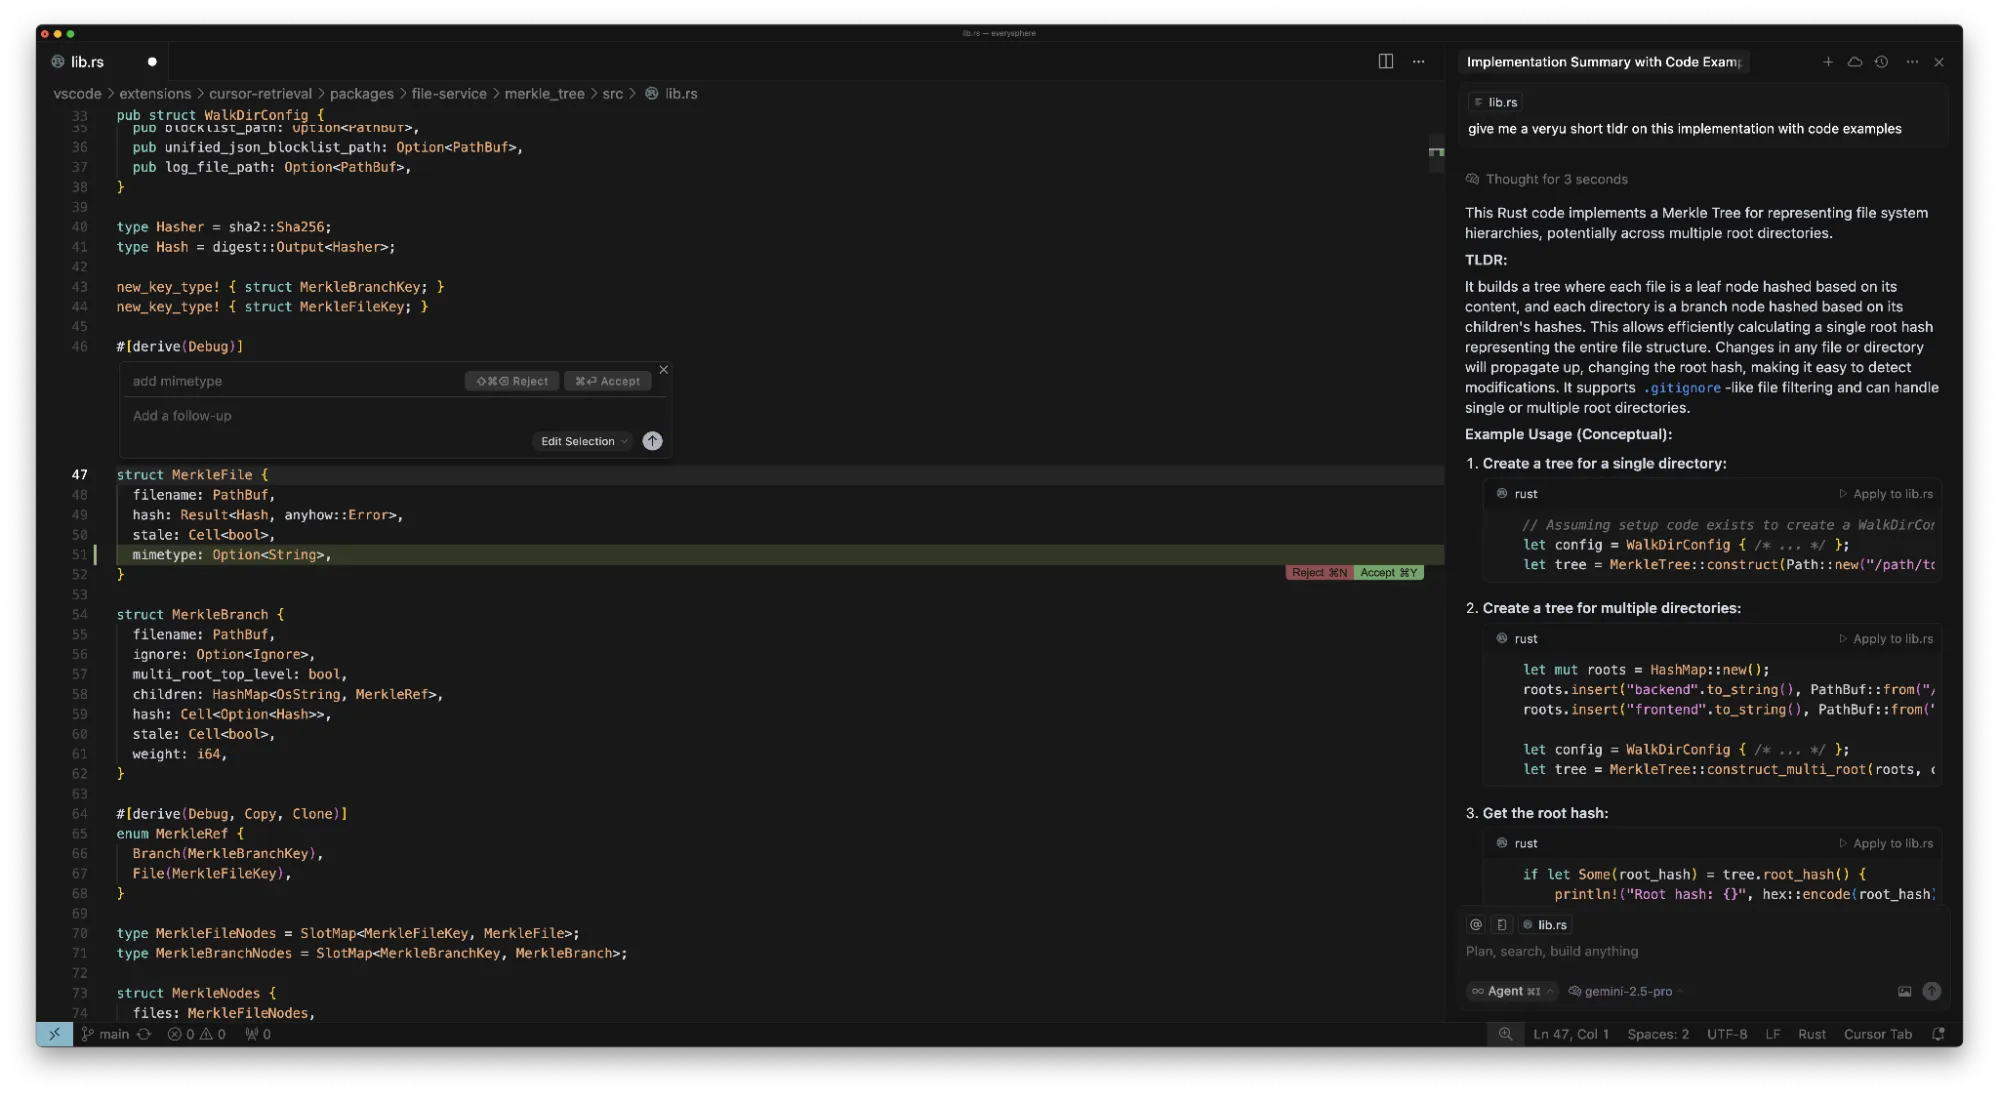Select Implementation Summary chat tab
This screenshot has height=1095, width=1999.
click(x=1603, y=62)
